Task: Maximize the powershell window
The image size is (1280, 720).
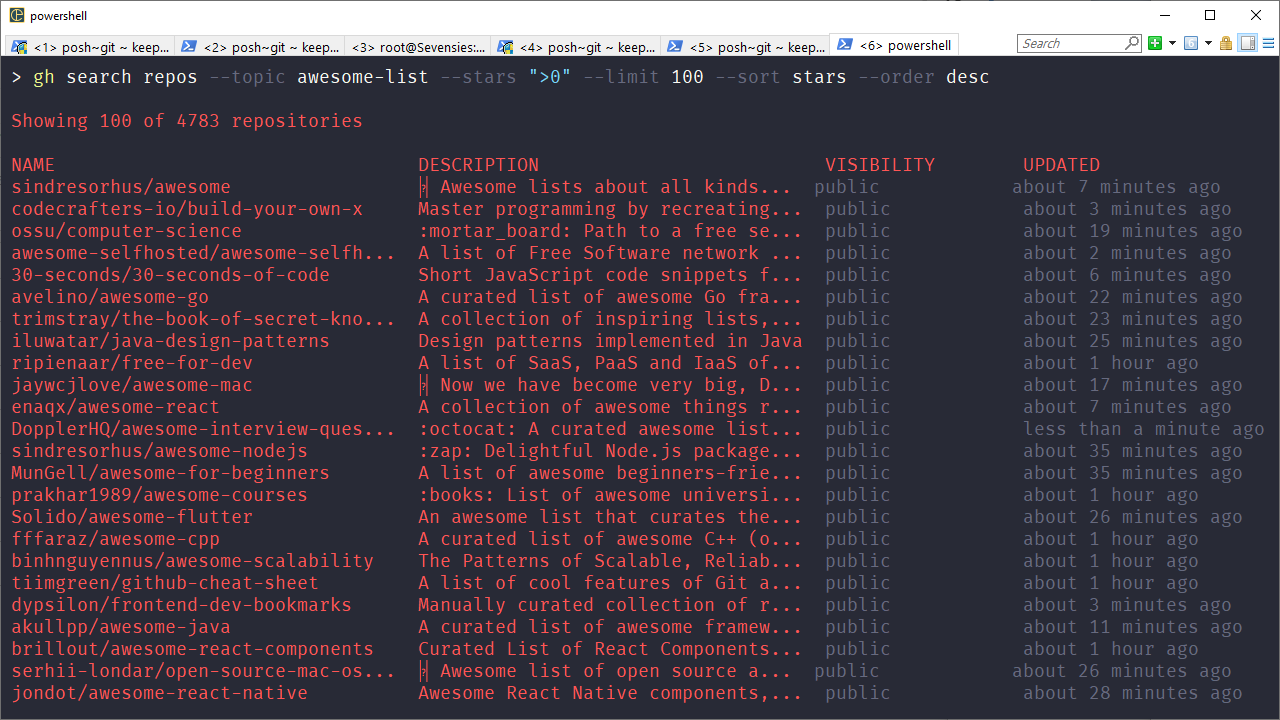Action: click(x=1210, y=15)
